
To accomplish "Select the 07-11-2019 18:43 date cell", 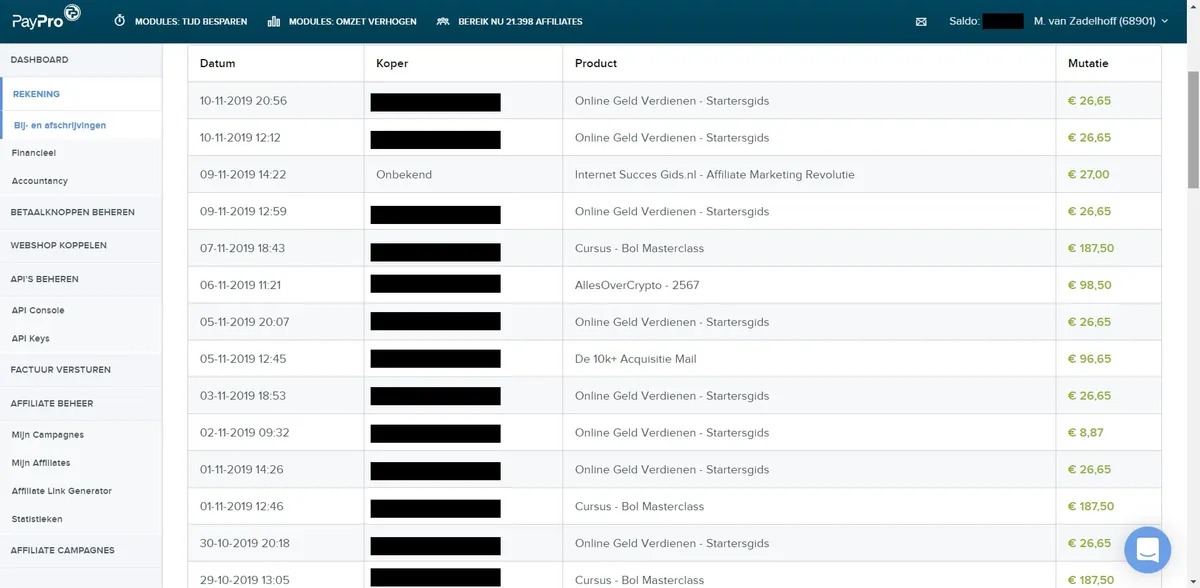I will point(242,248).
